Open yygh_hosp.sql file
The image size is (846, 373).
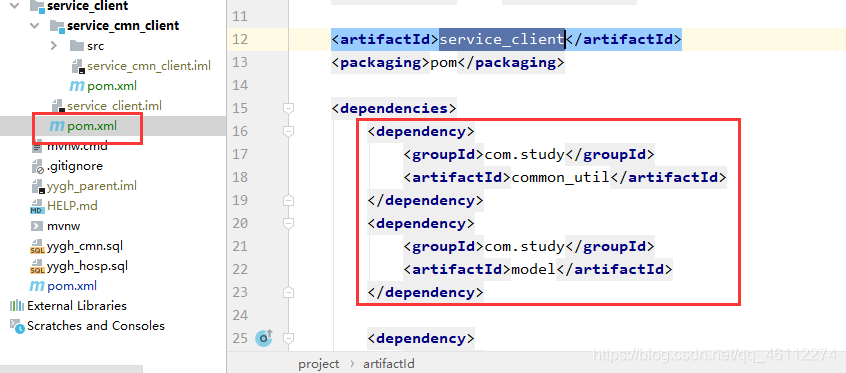point(87,266)
